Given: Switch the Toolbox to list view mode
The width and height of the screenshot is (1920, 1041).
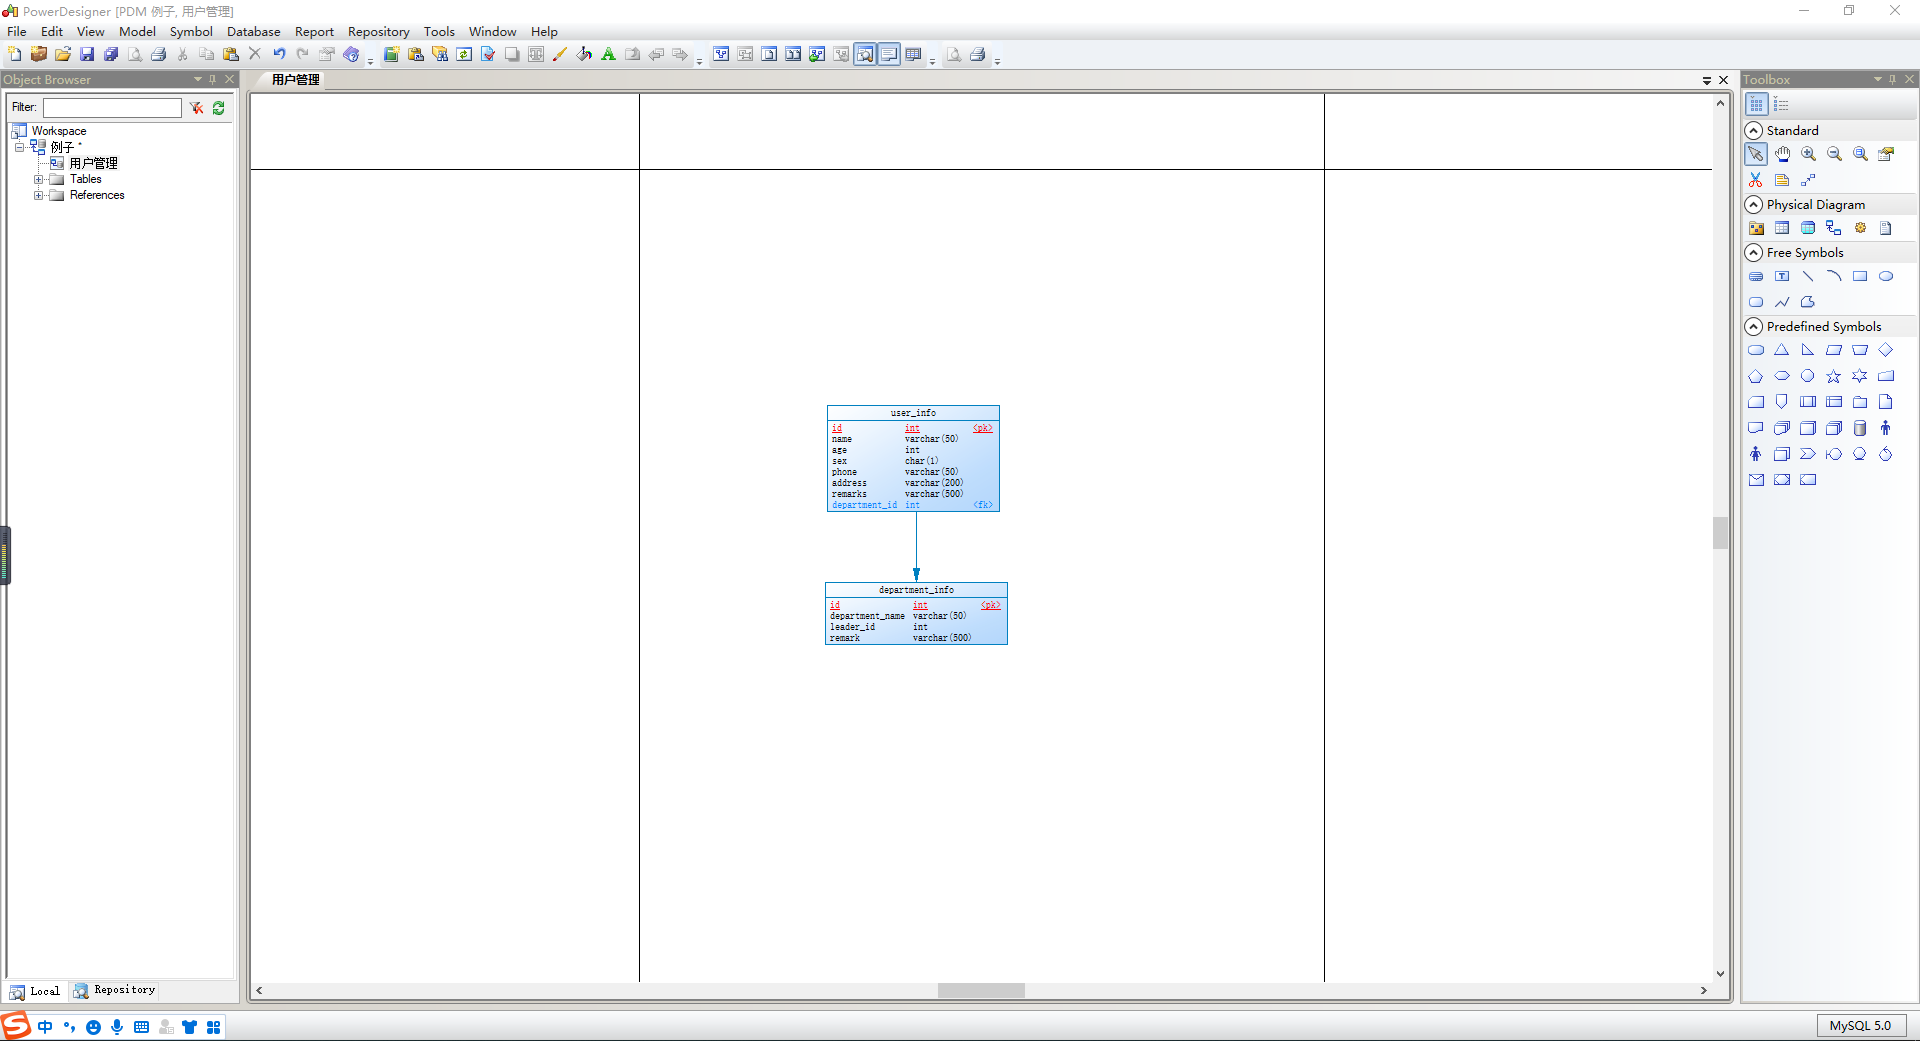Looking at the screenshot, I should pyautogui.click(x=1782, y=104).
